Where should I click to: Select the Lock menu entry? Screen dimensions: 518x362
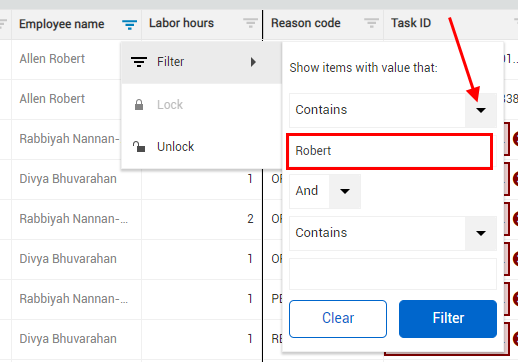pyautogui.click(x=202, y=105)
